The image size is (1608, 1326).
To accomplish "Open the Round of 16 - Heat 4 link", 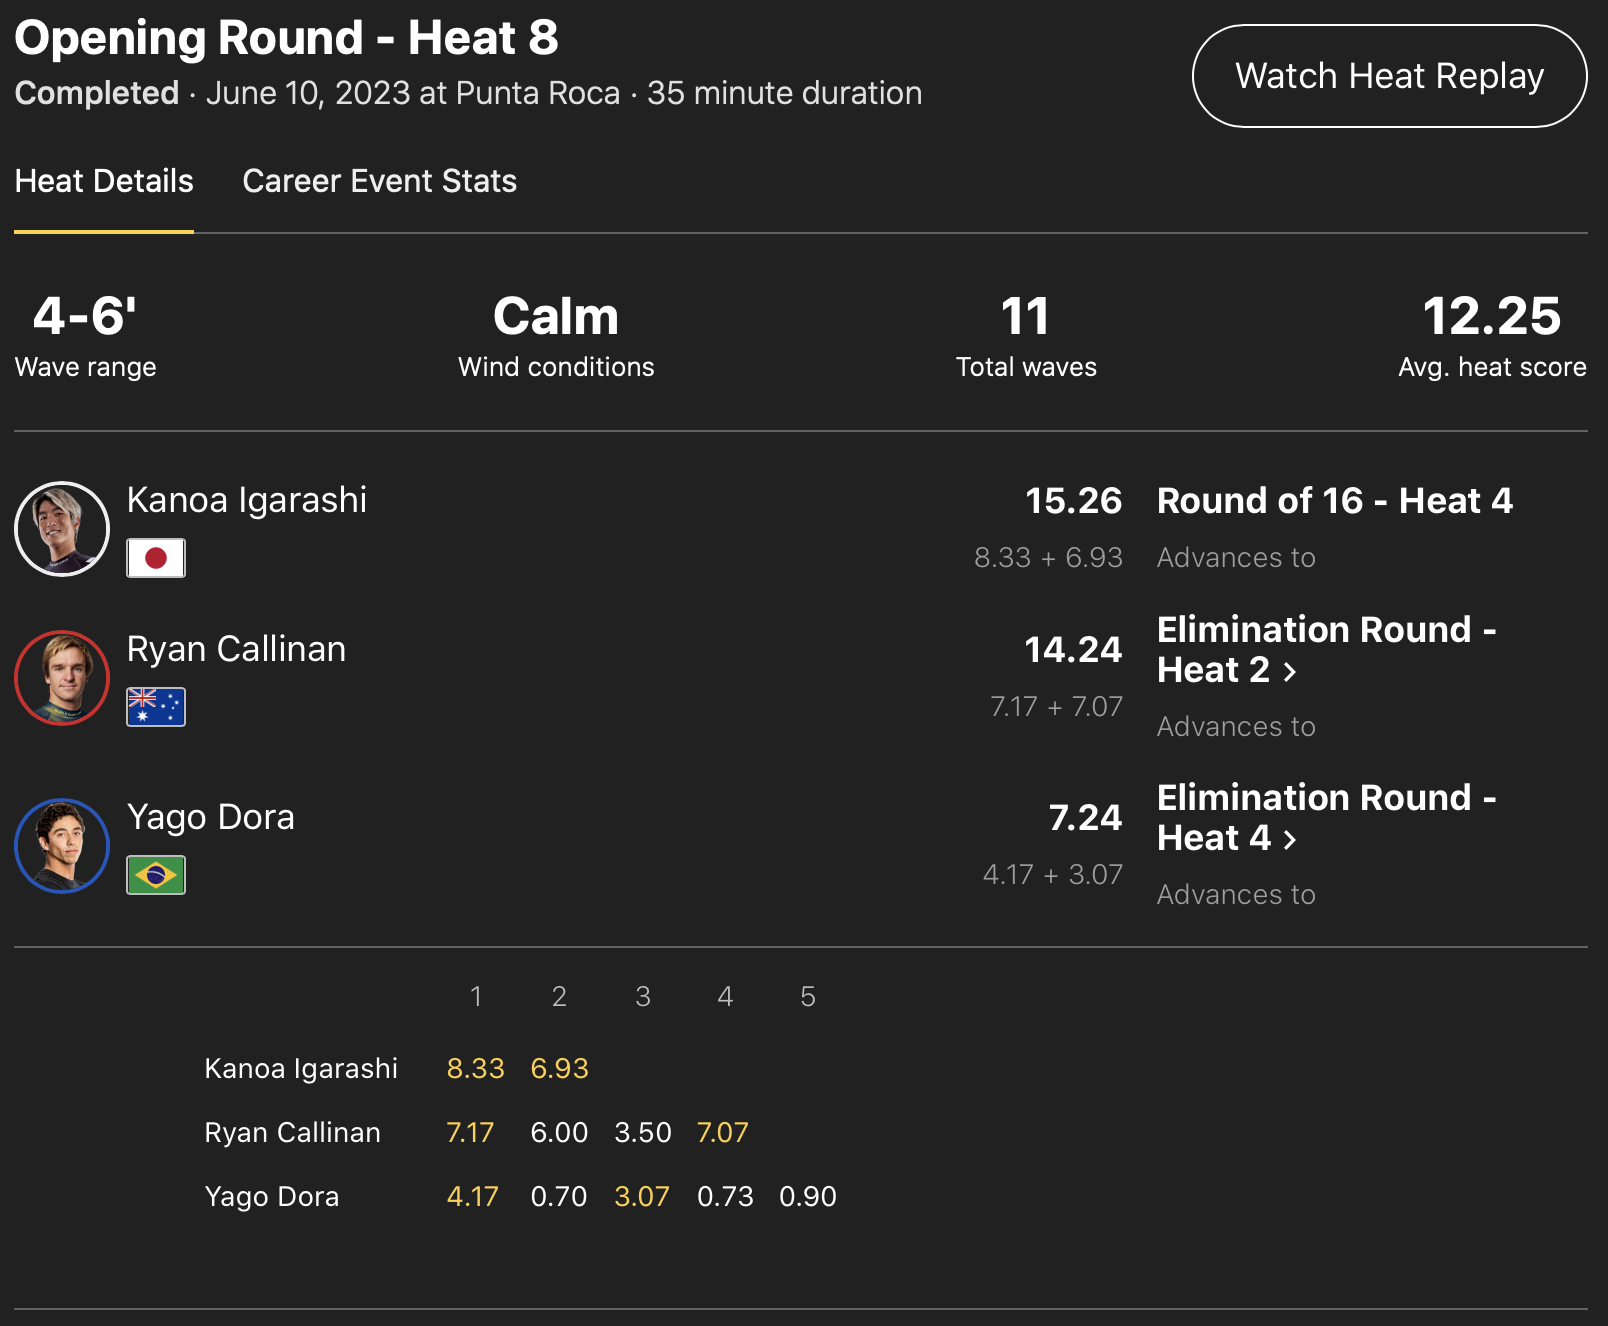I will (1334, 501).
